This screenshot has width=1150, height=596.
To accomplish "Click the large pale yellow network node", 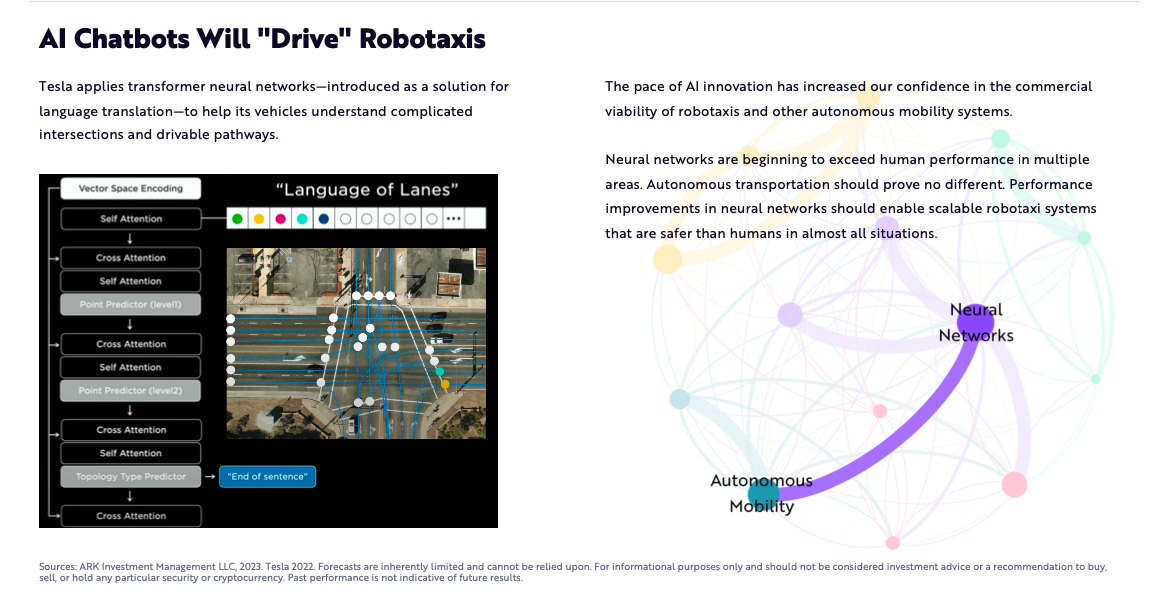I will point(667,258).
